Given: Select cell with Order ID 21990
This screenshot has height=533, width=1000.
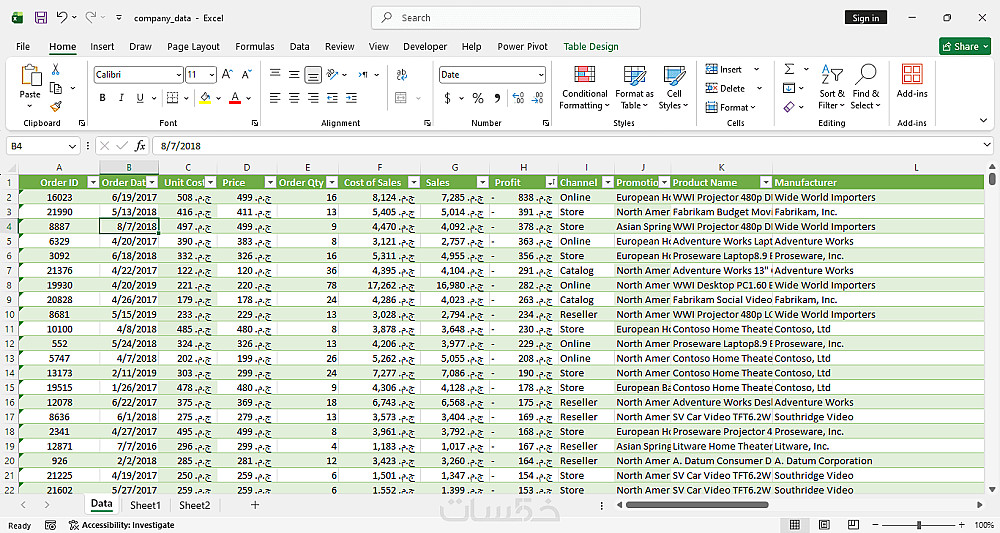Looking at the screenshot, I should (59, 212).
